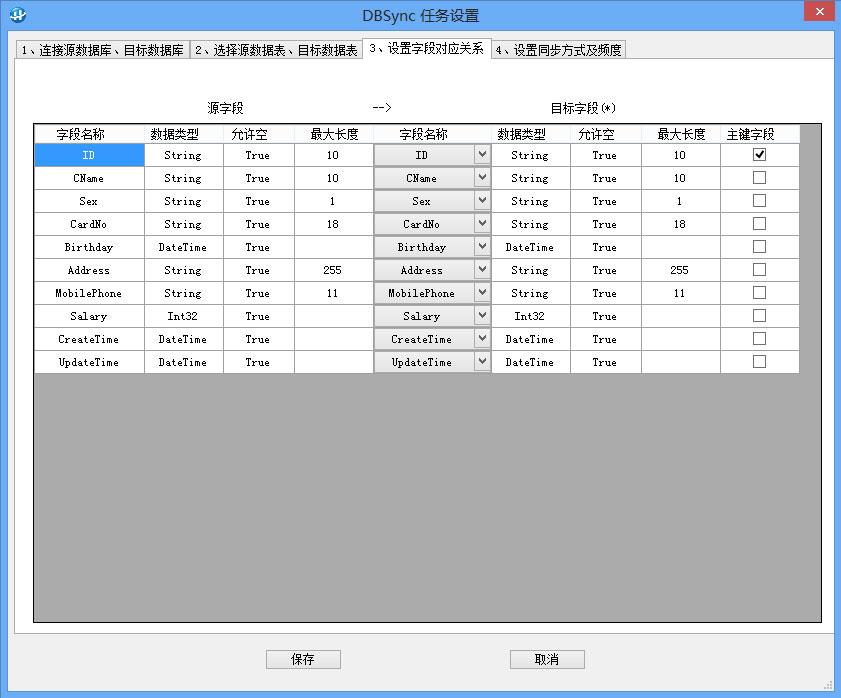Select source field cell Salary

pyautogui.click(x=89, y=317)
